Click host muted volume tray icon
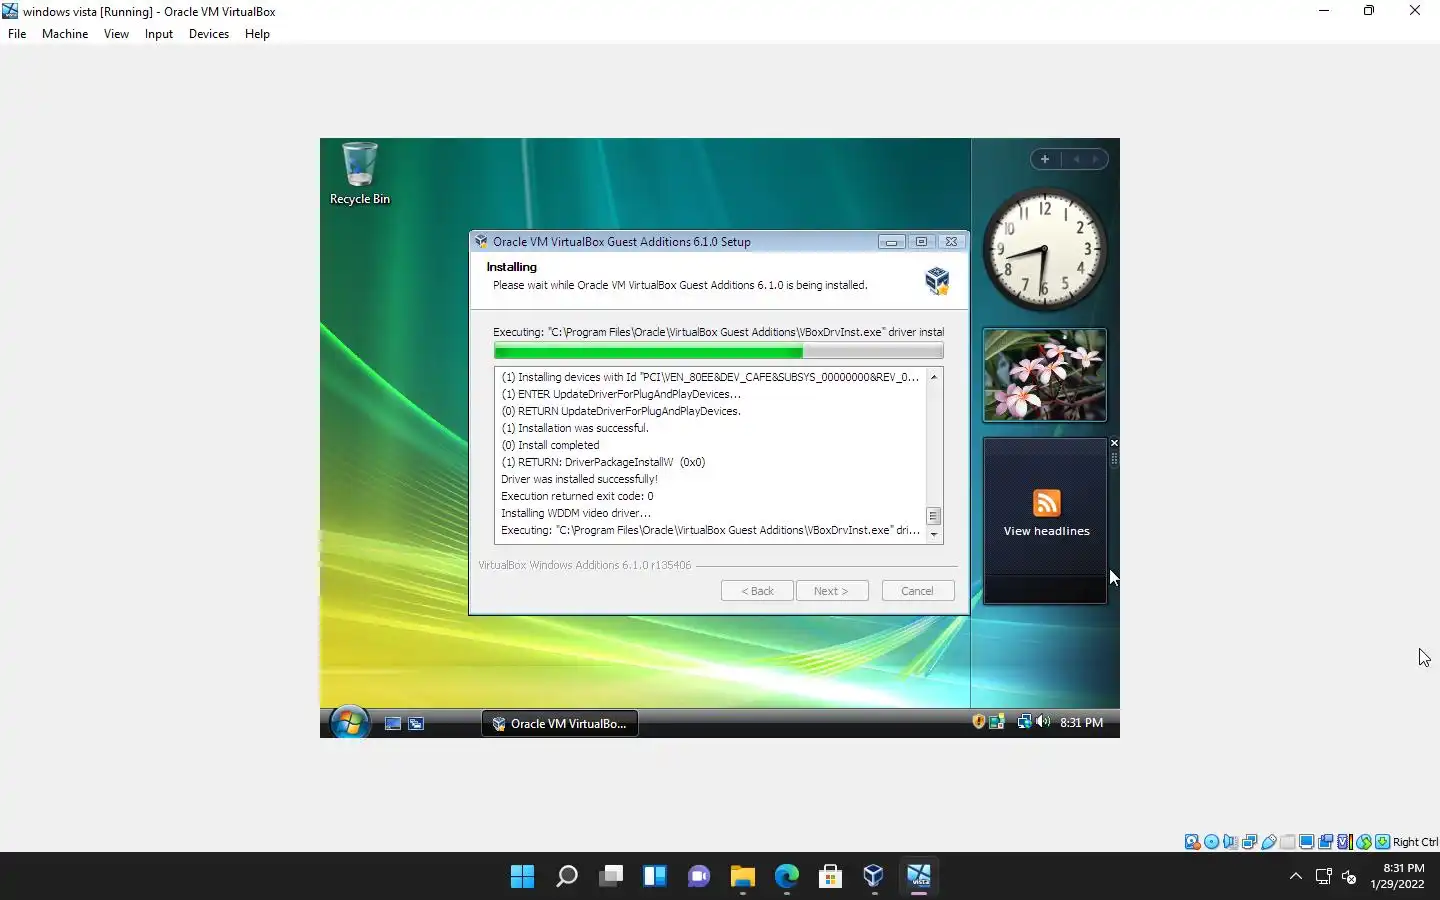 click(1349, 877)
